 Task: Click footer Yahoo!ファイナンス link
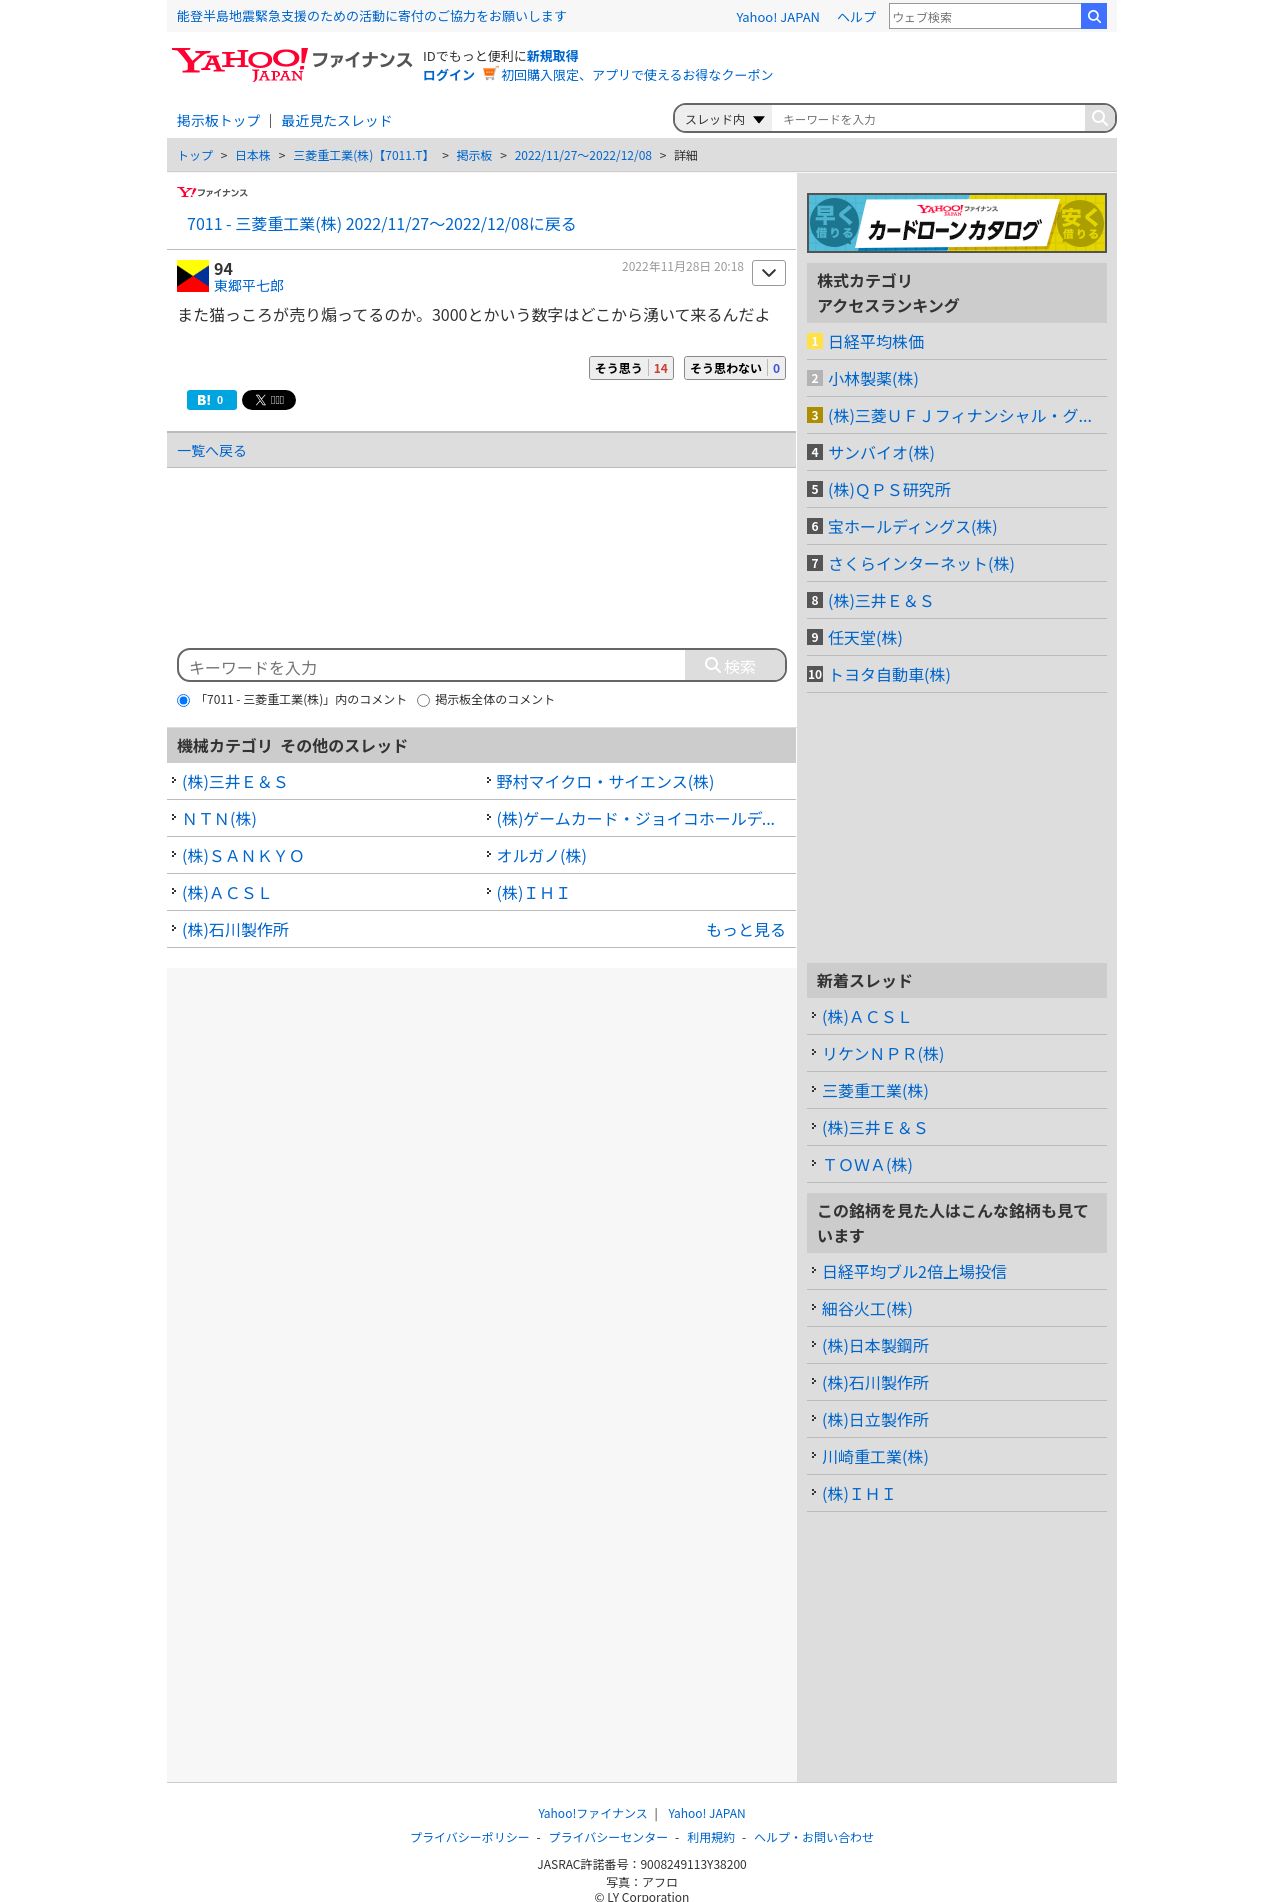tap(592, 1813)
